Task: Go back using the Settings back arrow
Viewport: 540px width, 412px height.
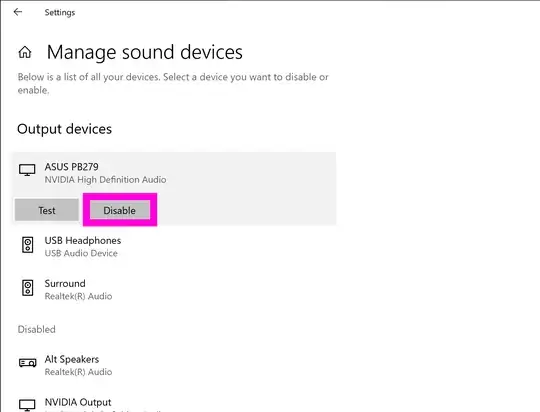Action: click(x=18, y=12)
